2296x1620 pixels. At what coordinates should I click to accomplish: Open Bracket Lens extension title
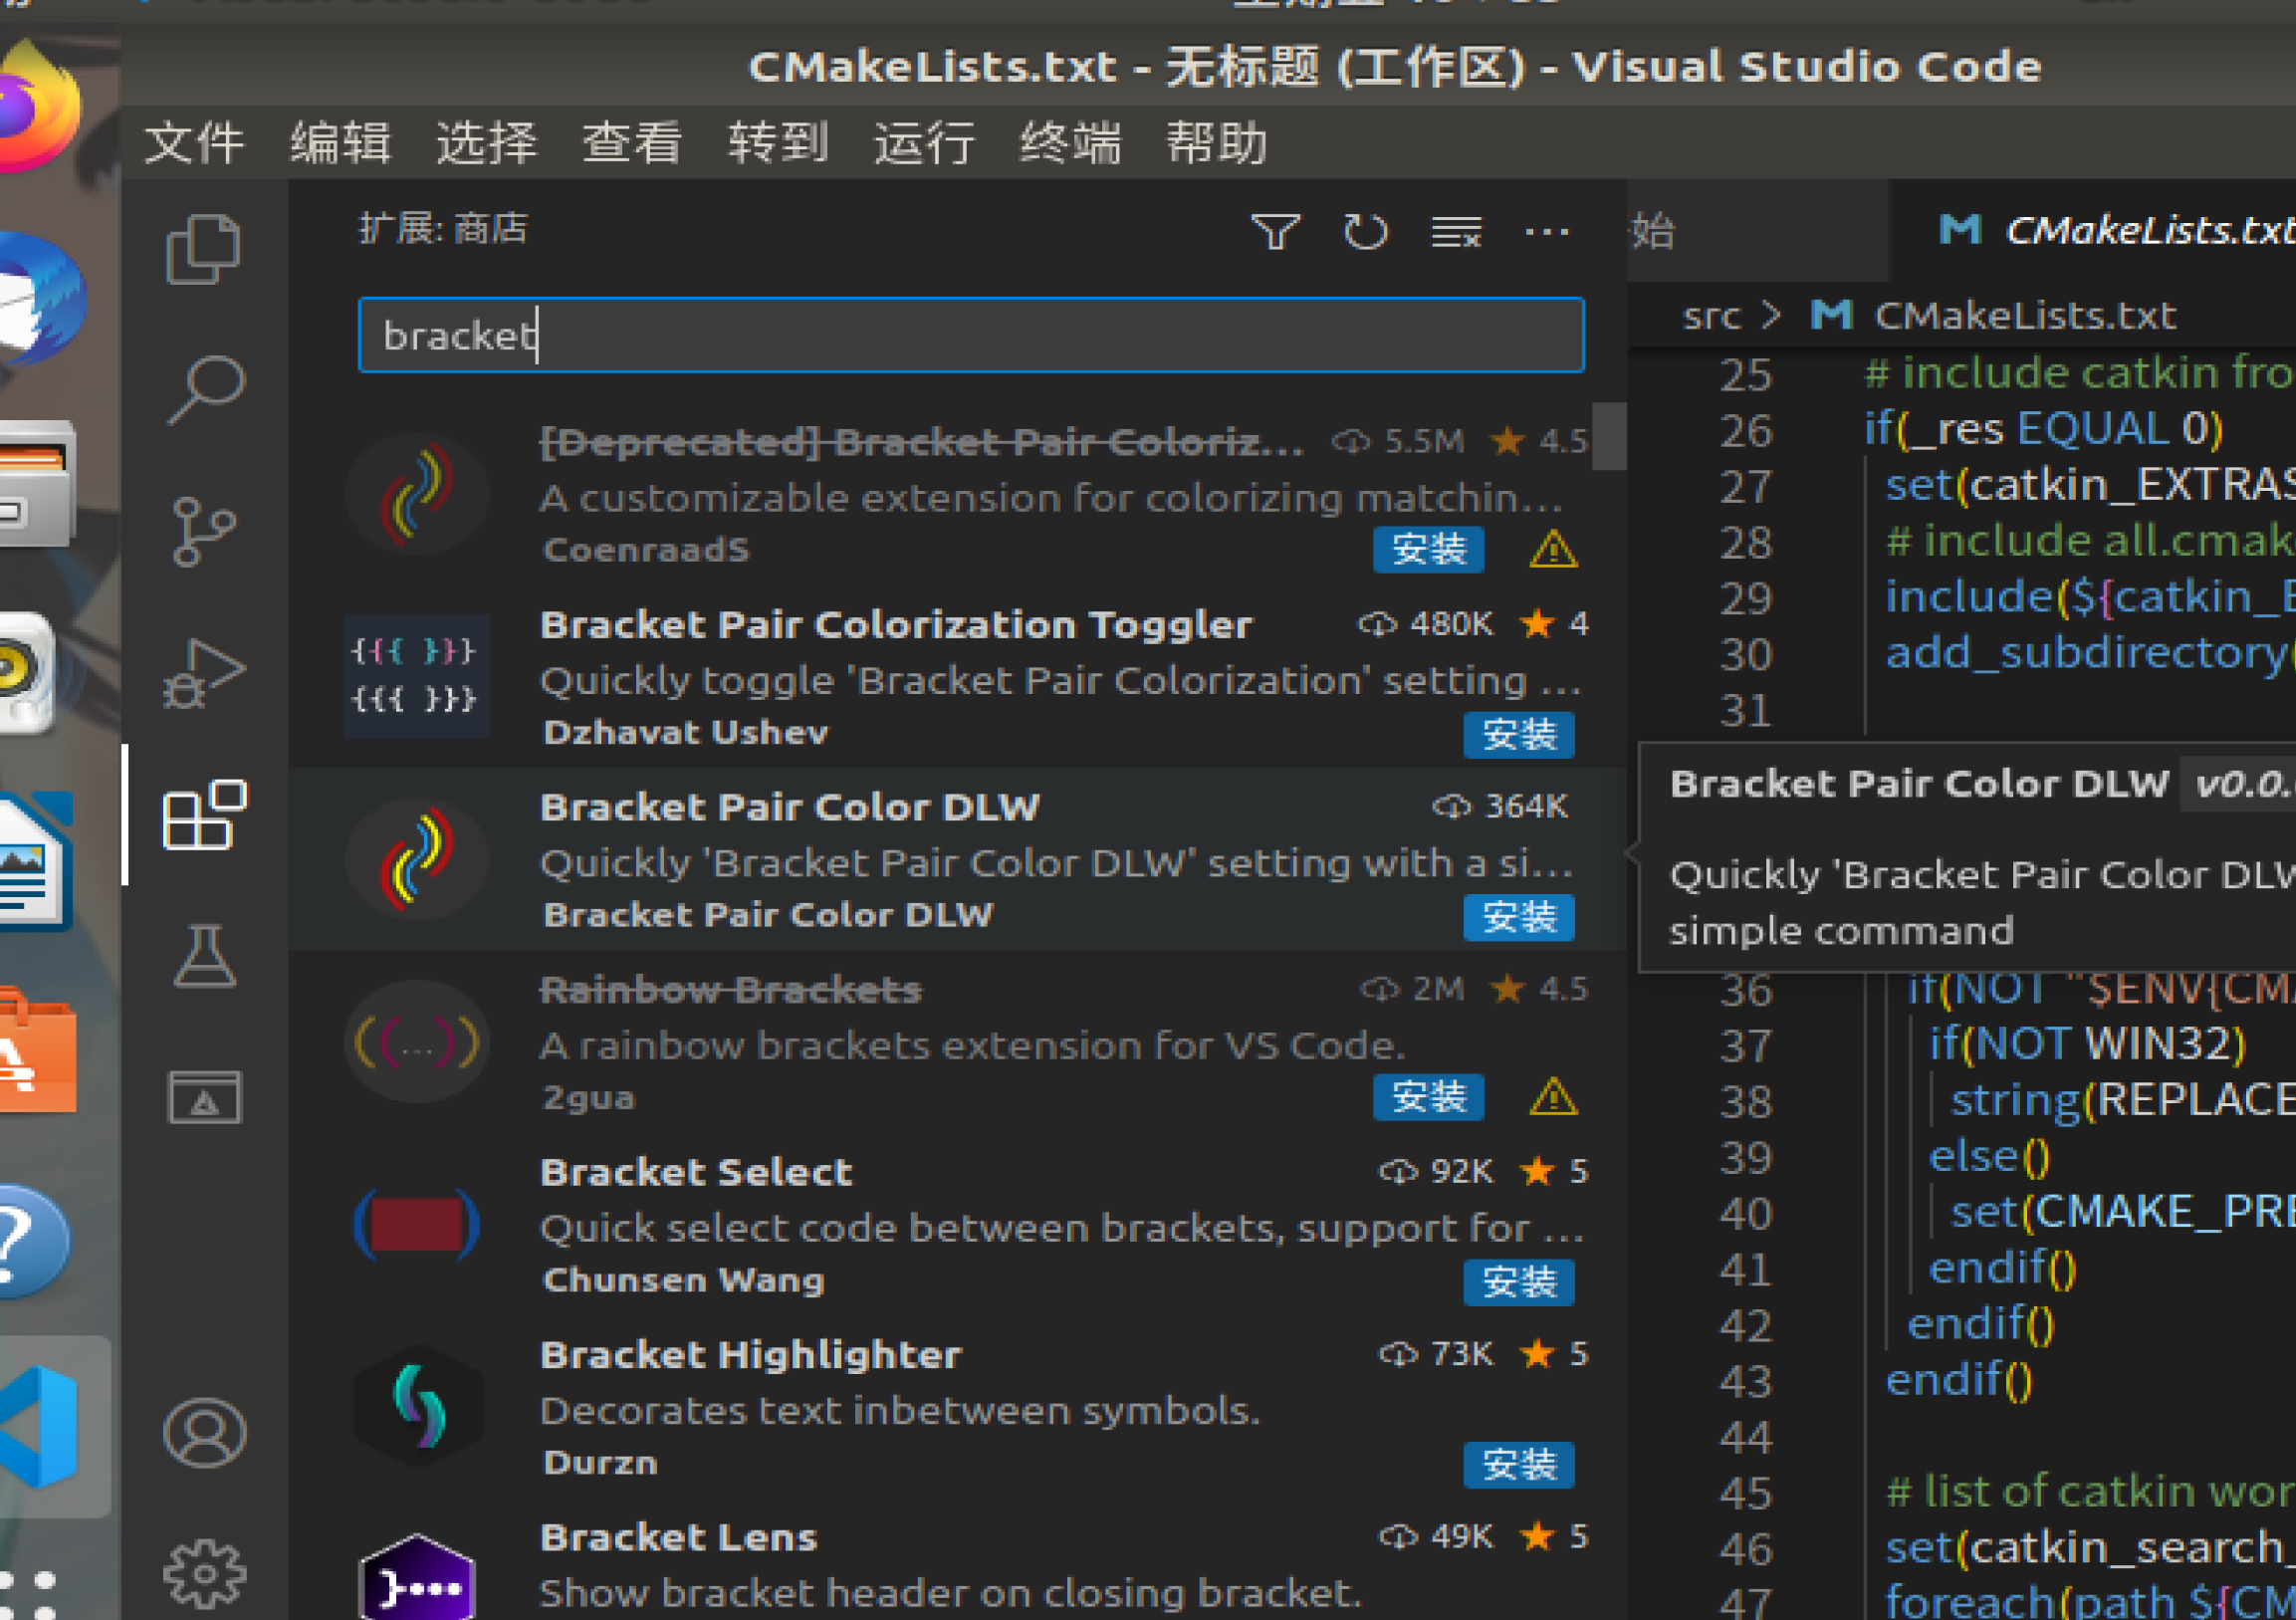click(x=679, y=1538)
